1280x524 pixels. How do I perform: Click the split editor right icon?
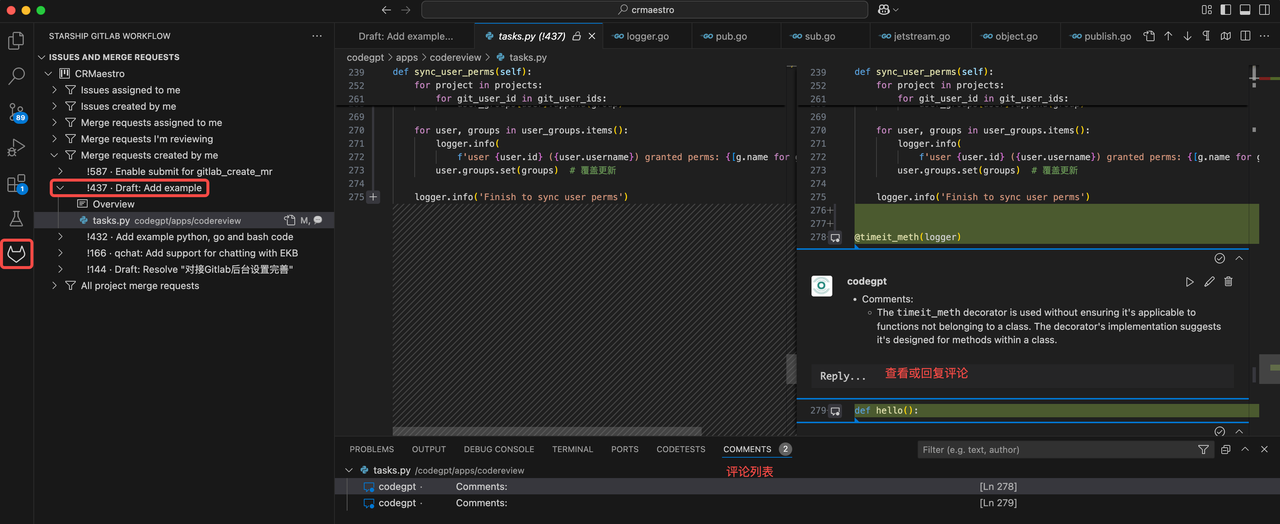pyautogui.click(x=1246, y=36)
